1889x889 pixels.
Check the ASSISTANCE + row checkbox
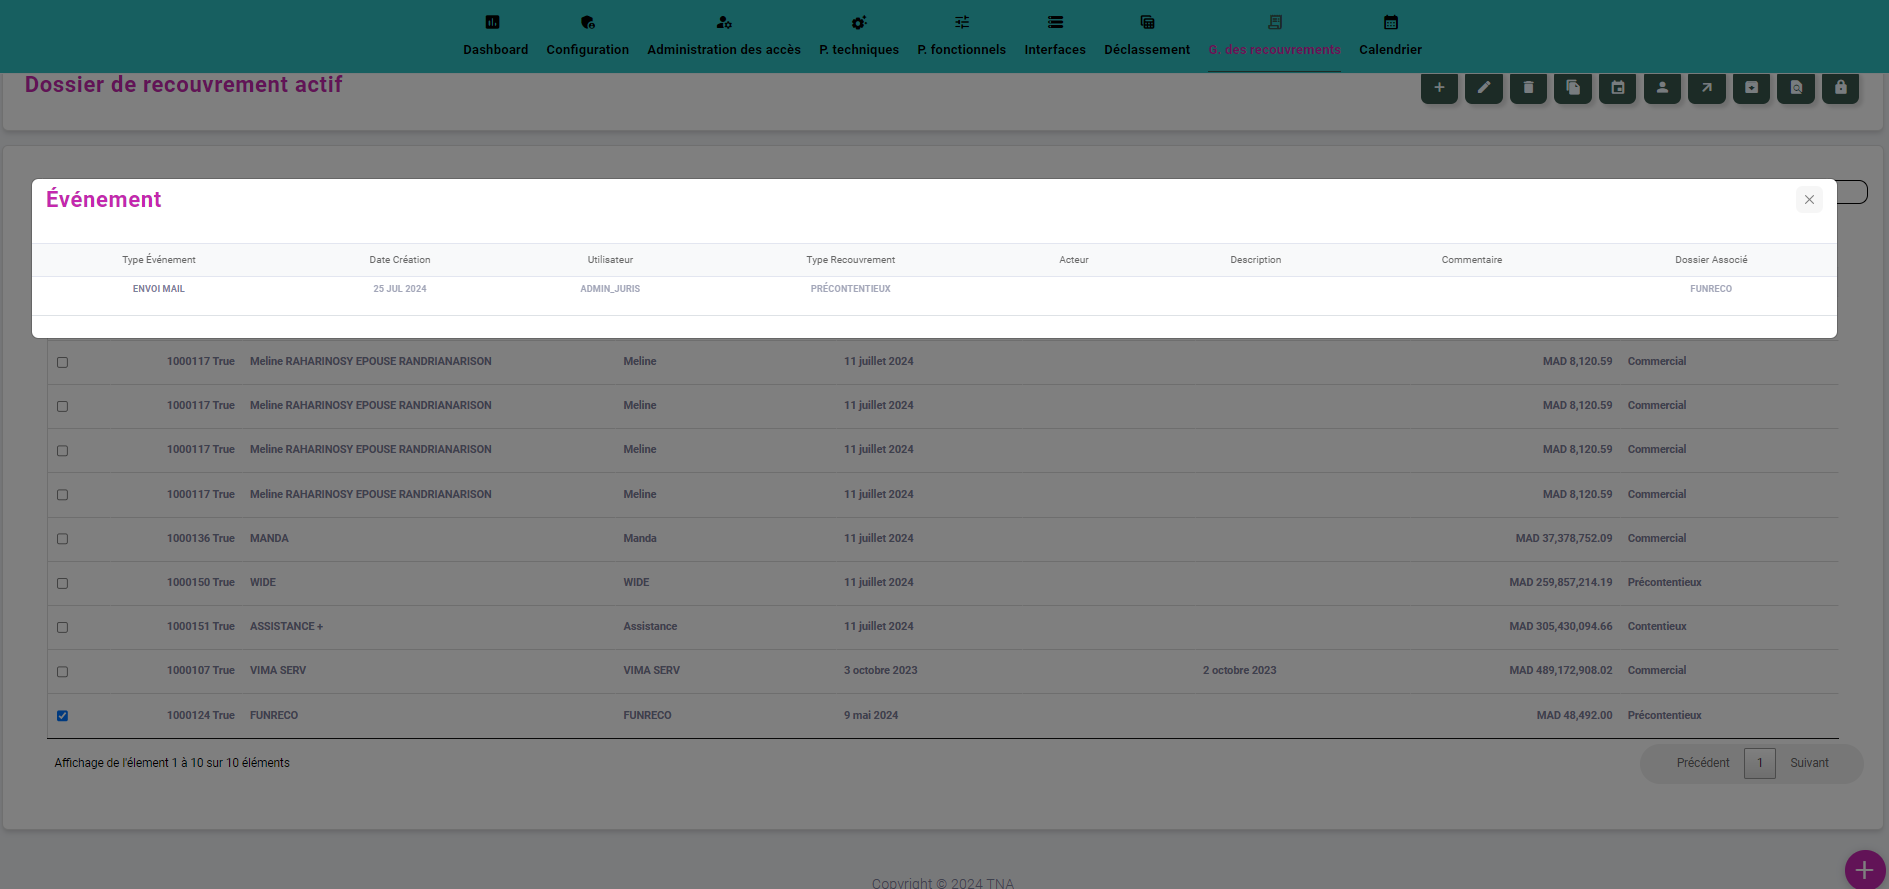[63, 628]
